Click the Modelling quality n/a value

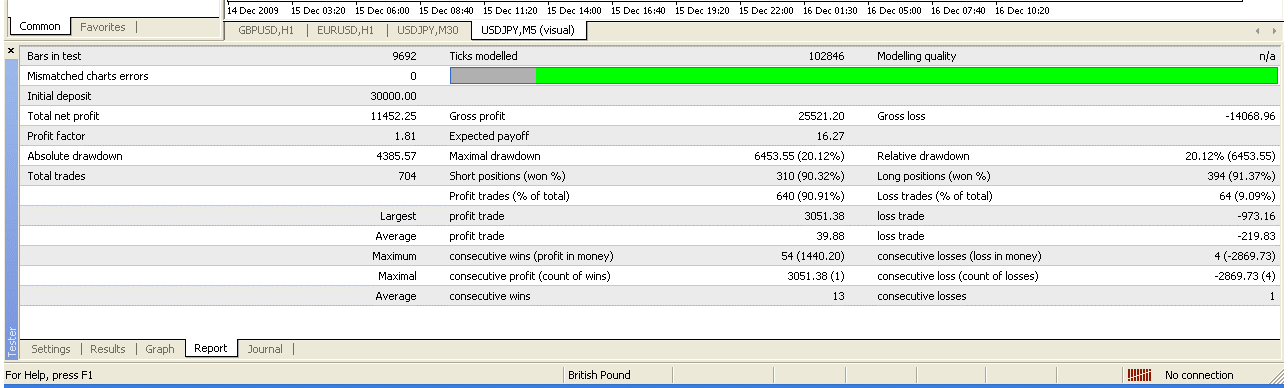tap(1267, 56)
